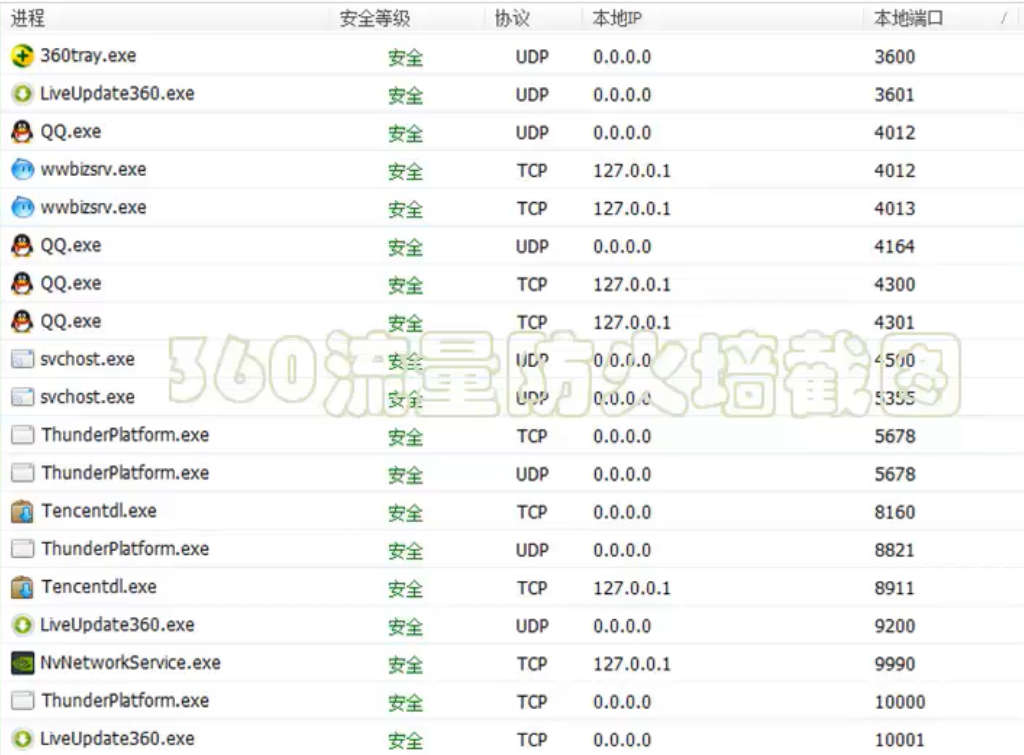This screenshot has width=1024, height=755.
Task: Click port value 9200
Action: tap(895, 626)
